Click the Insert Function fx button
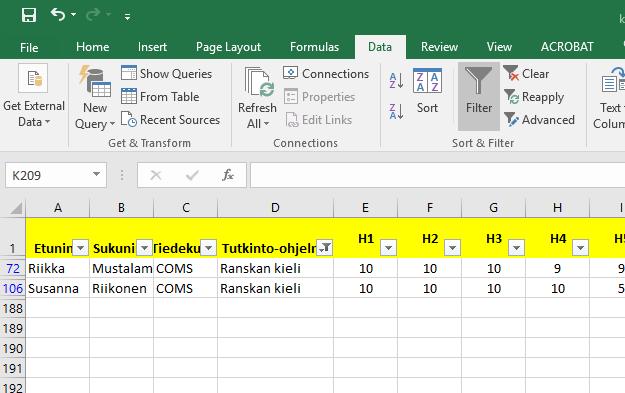Screen dimensions: 625x393 pos(228,175)
